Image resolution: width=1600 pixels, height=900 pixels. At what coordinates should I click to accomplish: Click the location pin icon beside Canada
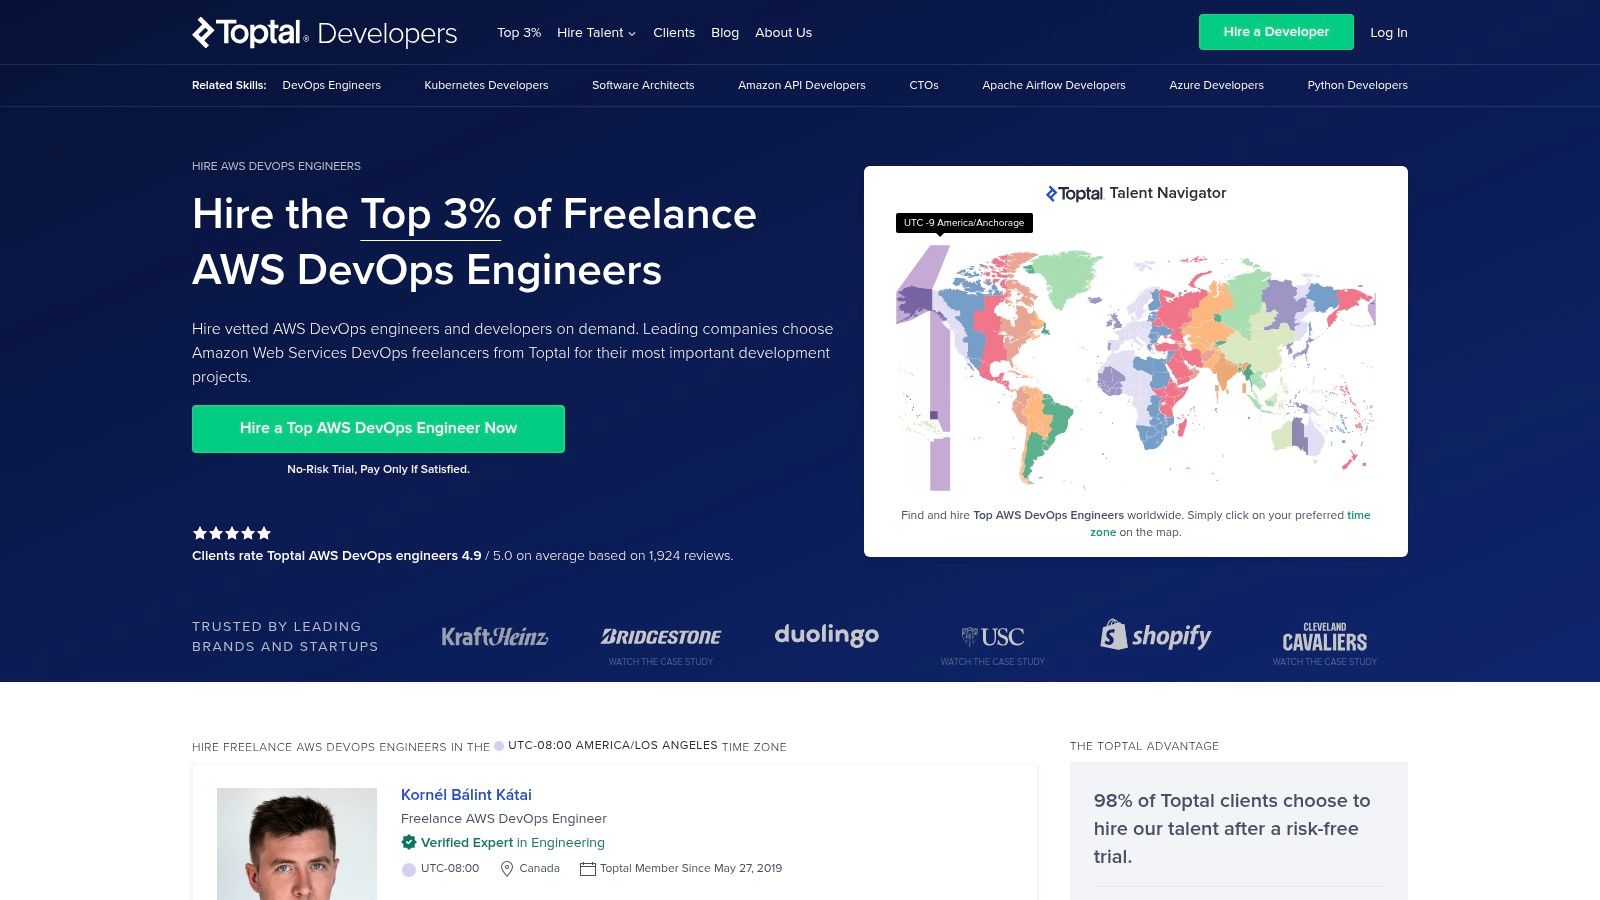pyautogui.click(x=508, y=868)
